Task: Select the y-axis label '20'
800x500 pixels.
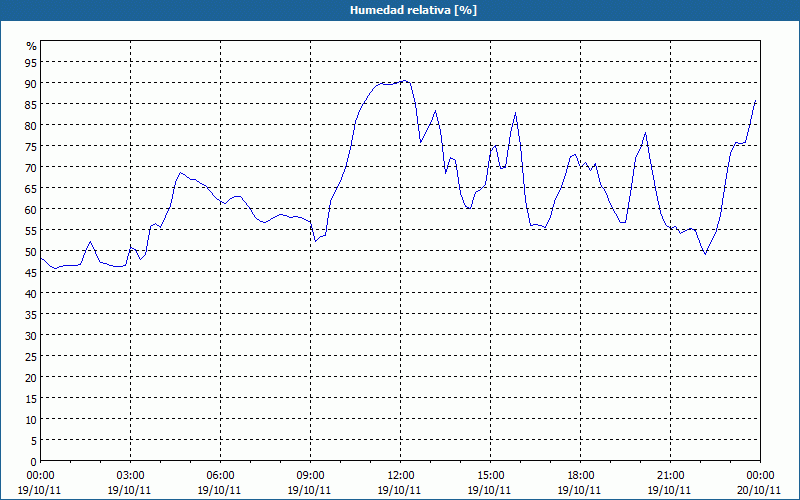Action: (x=32, y=378)
